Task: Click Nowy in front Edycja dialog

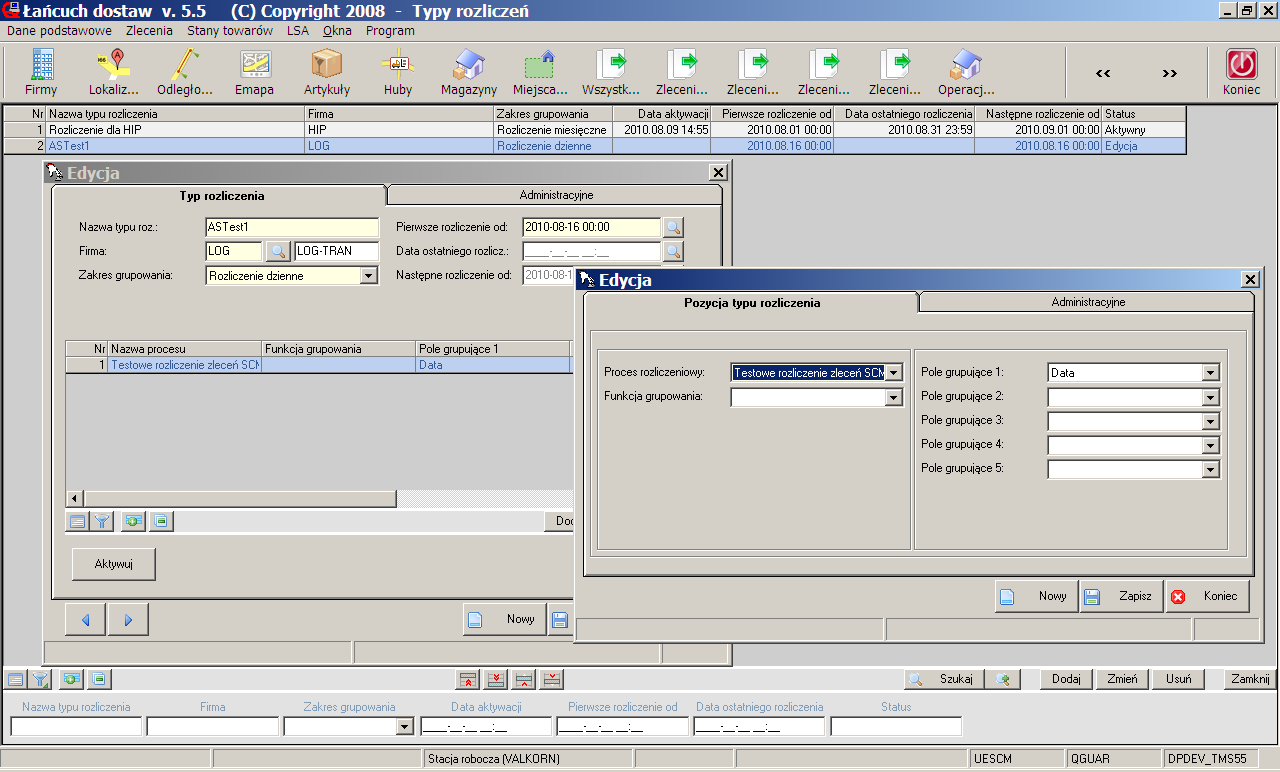Action: click(x=1036, y=596)
